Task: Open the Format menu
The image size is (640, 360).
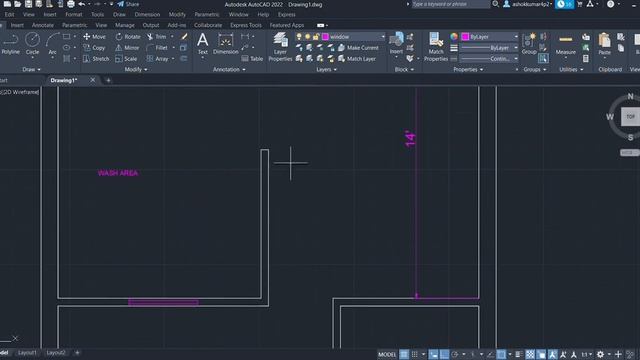Action: pos(73,15)
